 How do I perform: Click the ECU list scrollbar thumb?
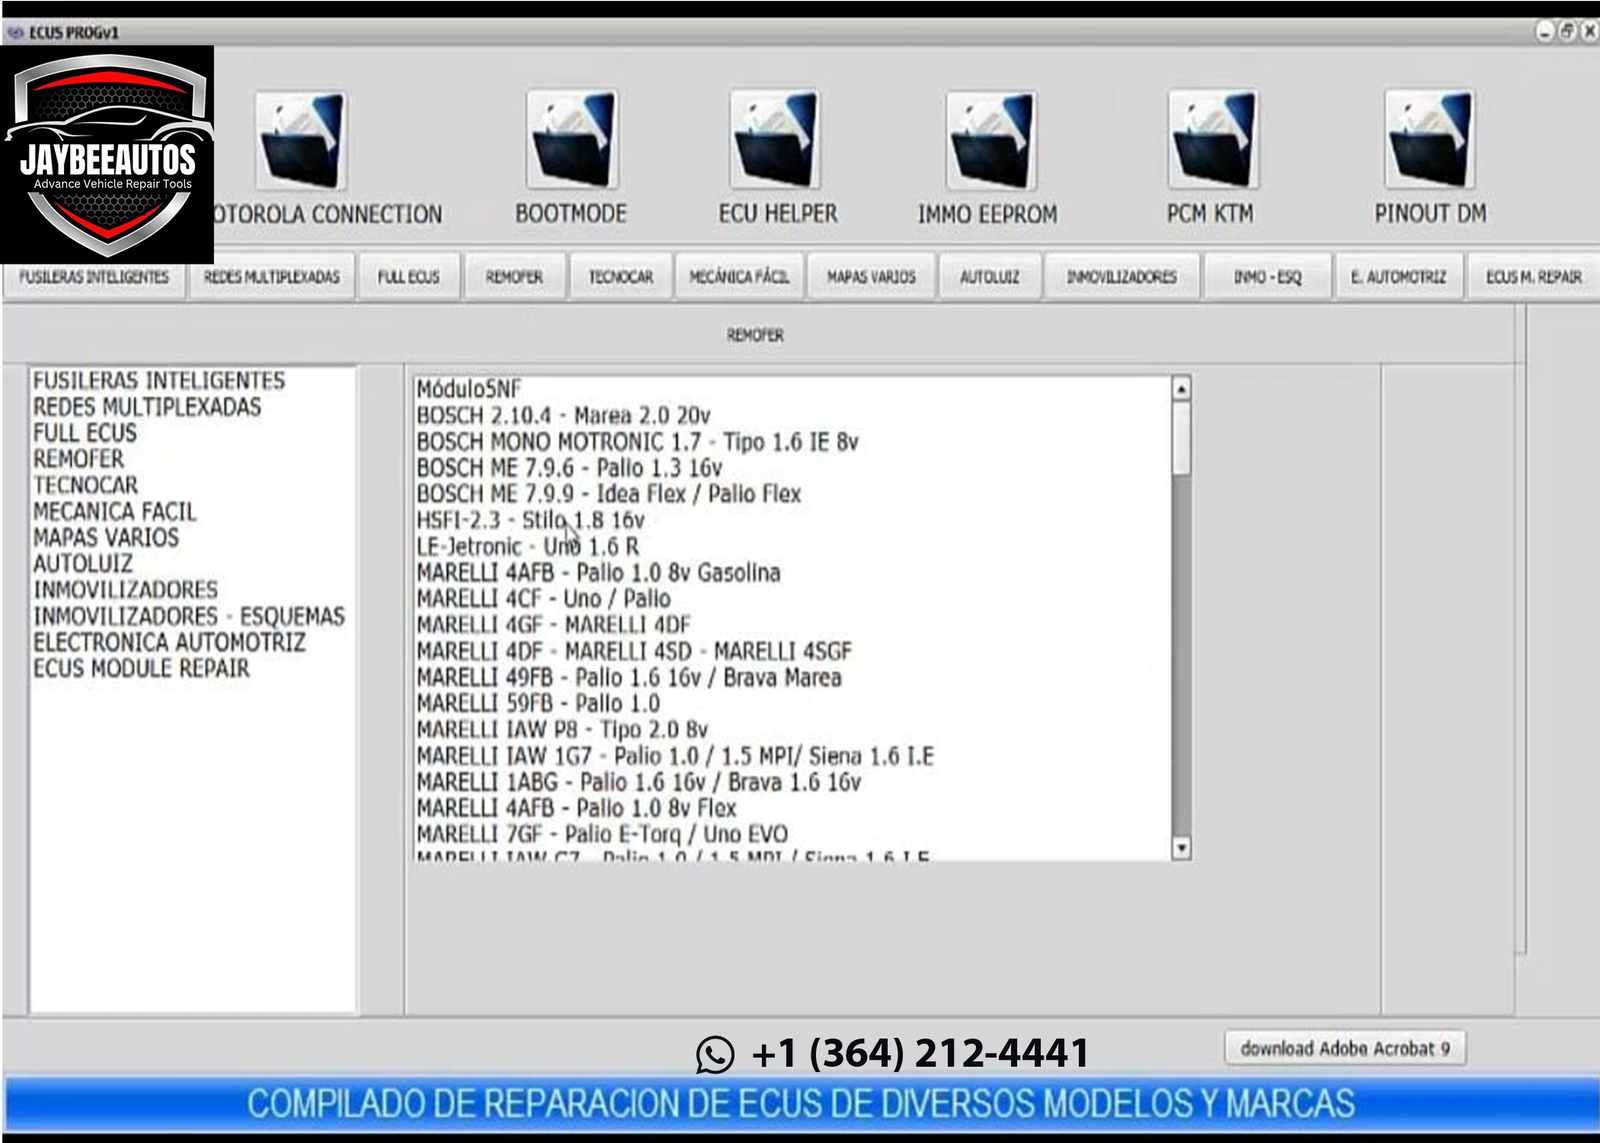tap(1181, 438)
